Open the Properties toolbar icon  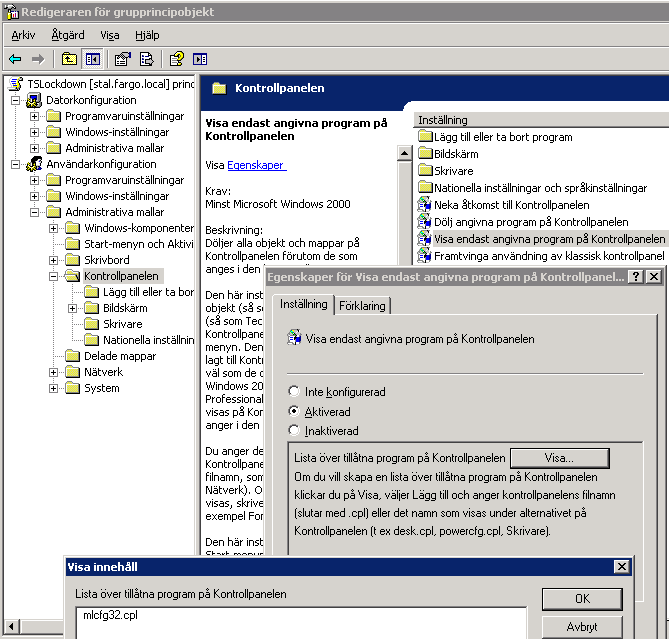123,59
